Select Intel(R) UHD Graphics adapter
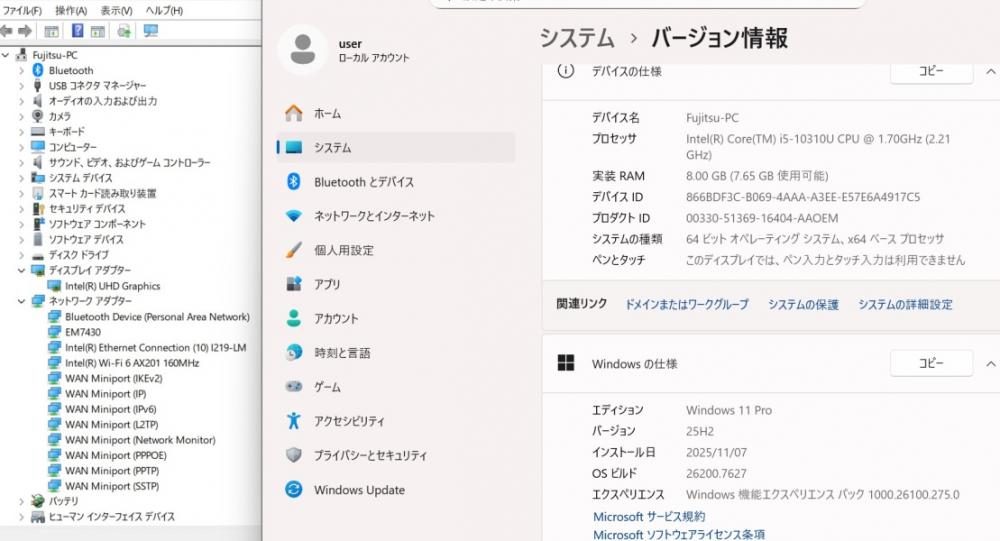Viewport: 1000px width, 541px height. (x=112, y=286)
